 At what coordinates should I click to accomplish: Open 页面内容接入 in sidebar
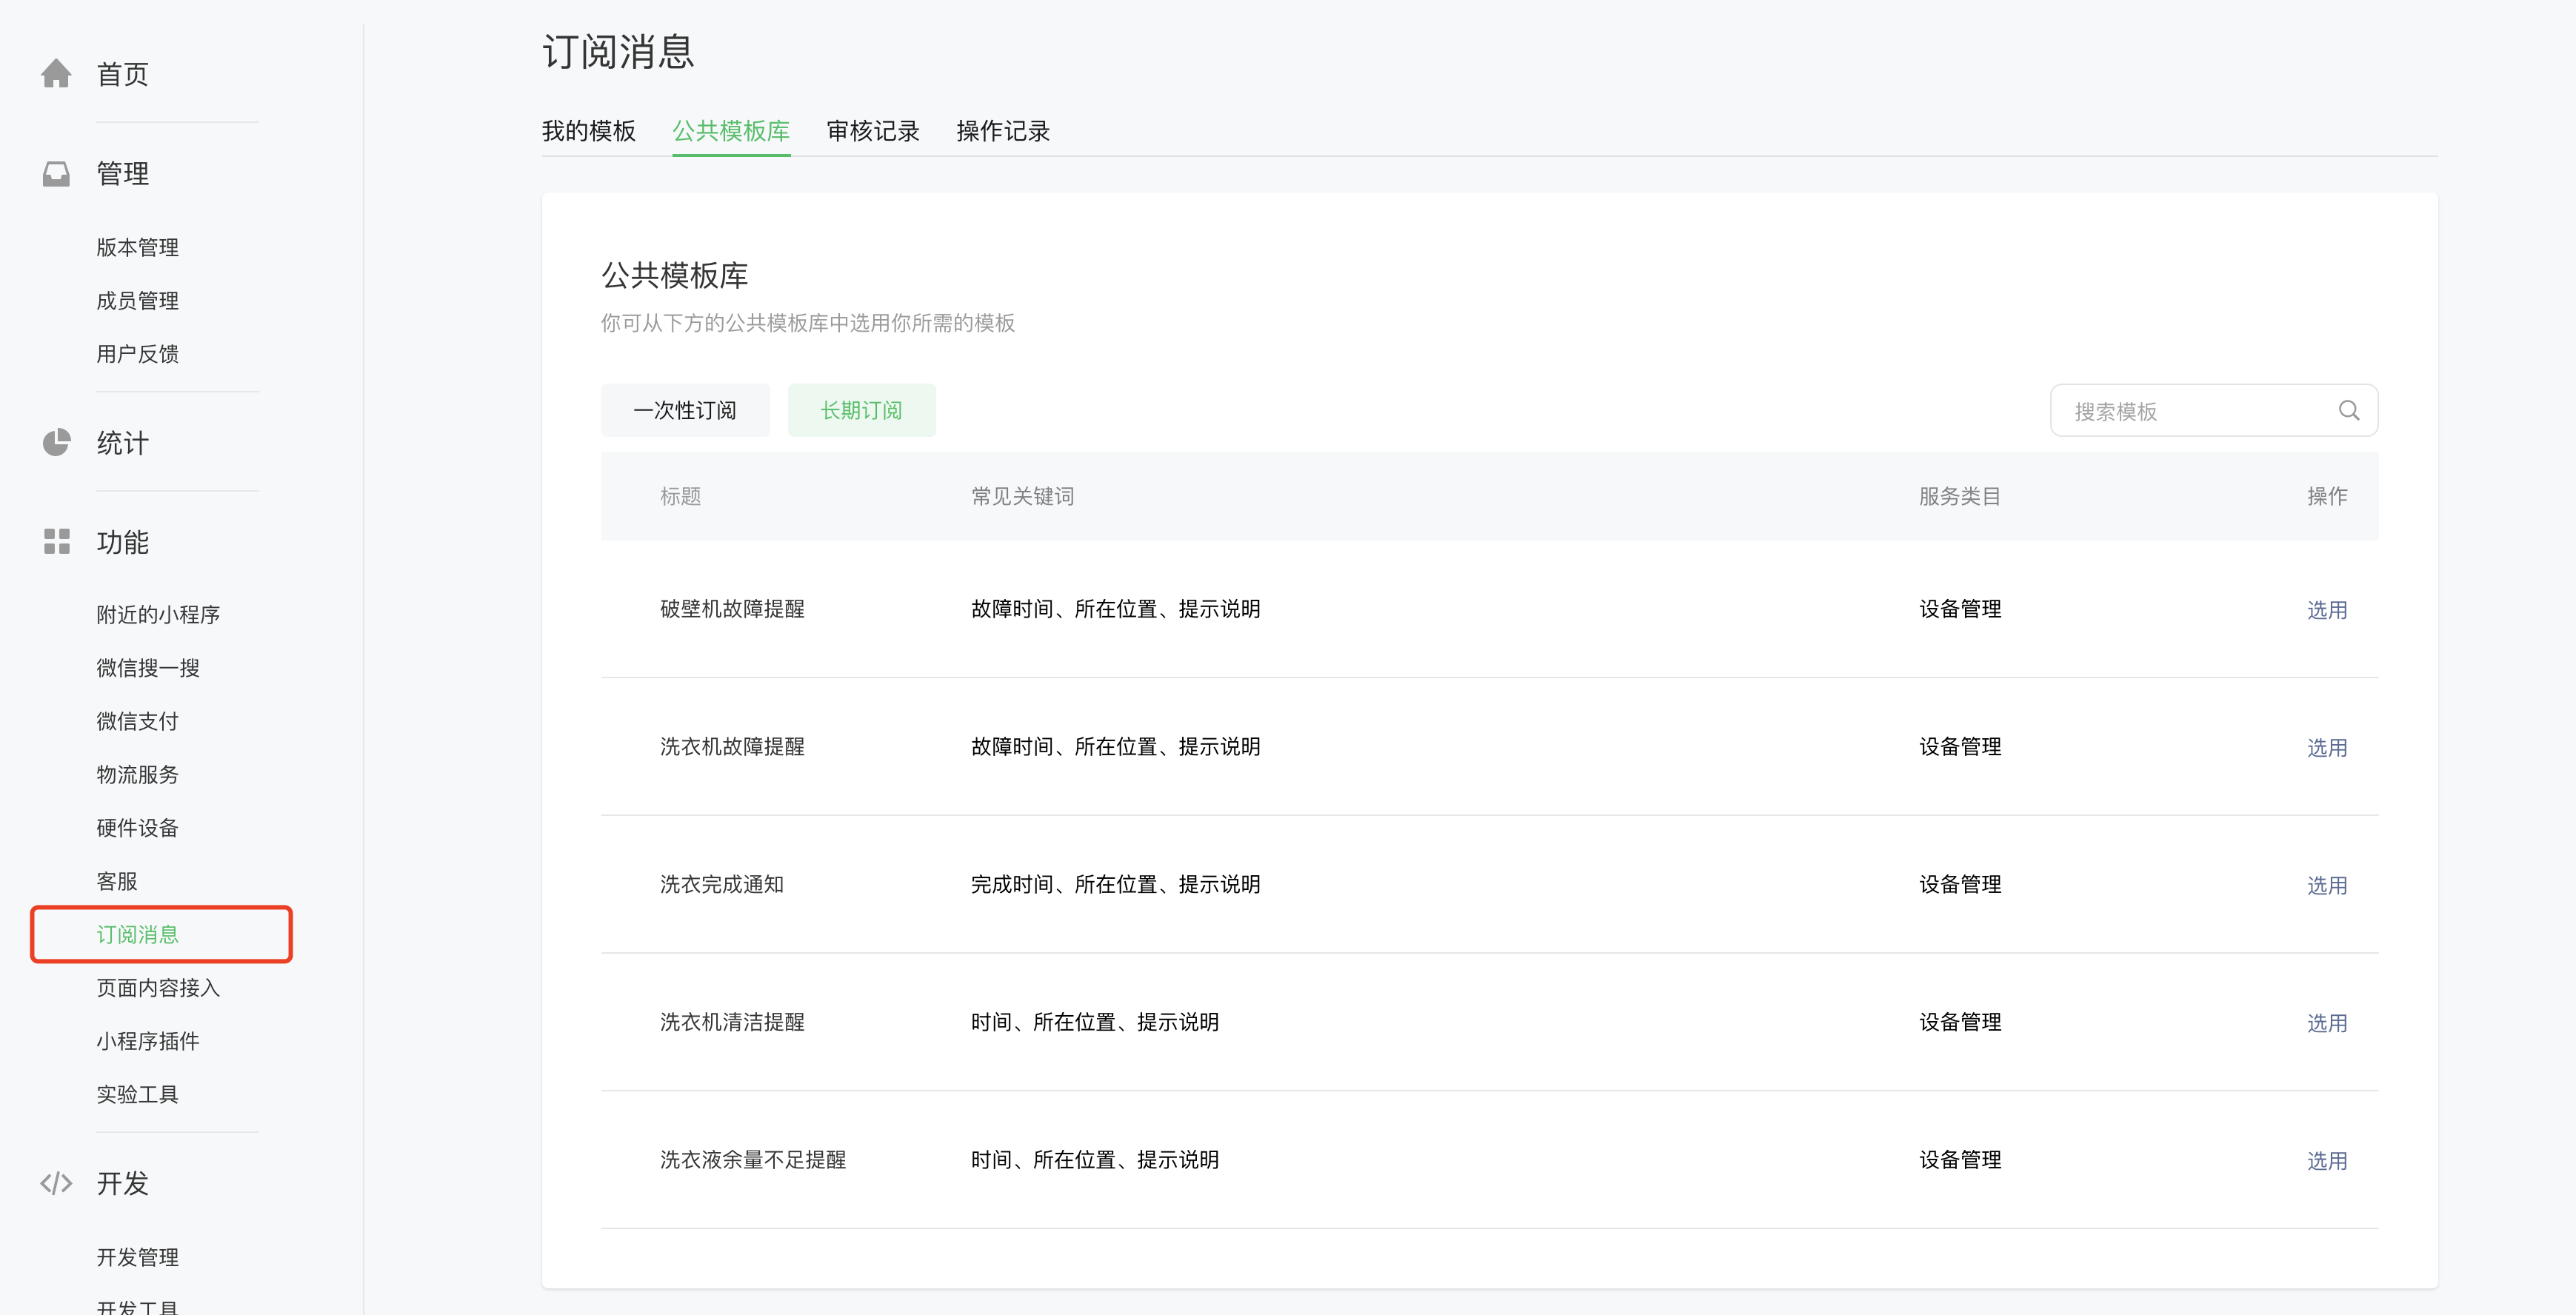[x=158, y=988]
